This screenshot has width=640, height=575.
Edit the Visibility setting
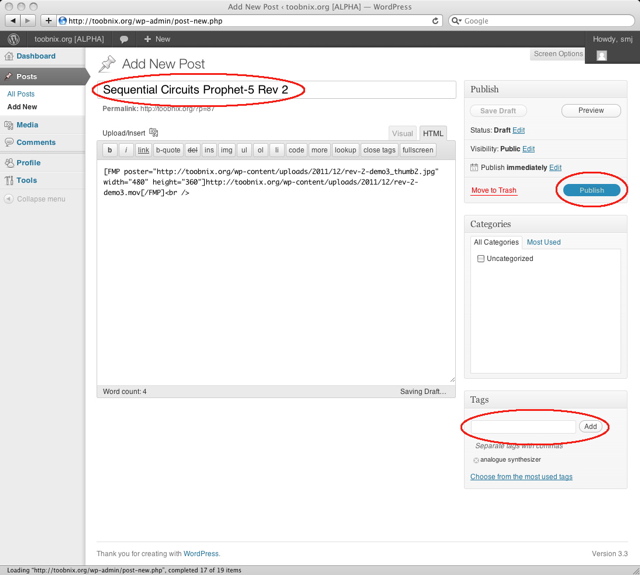(x=528, y=149)
